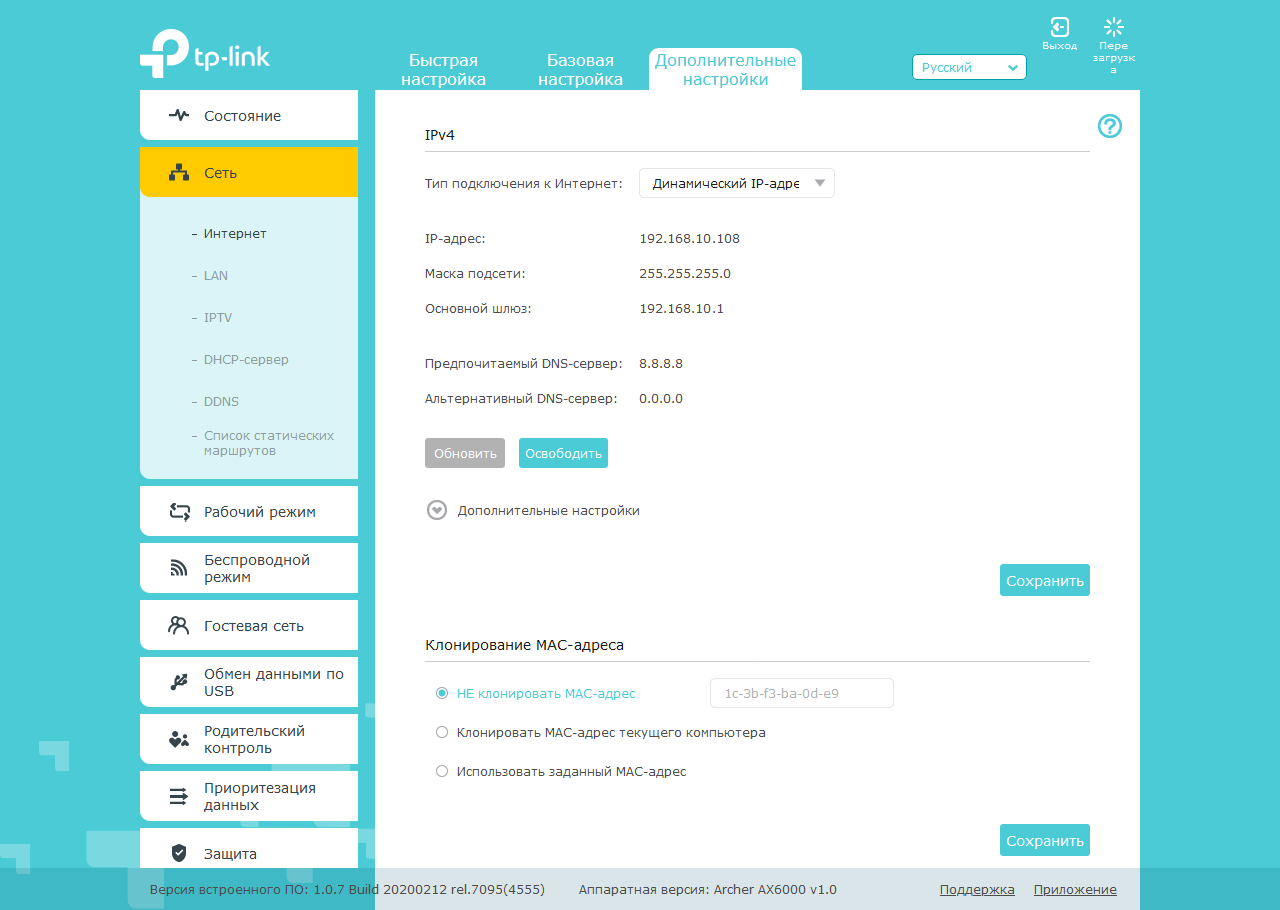The height and width of the screenshot is (910, 1280).
Task: Click the Обновить button
Action: pyautogui.click(x=465, y=453)
